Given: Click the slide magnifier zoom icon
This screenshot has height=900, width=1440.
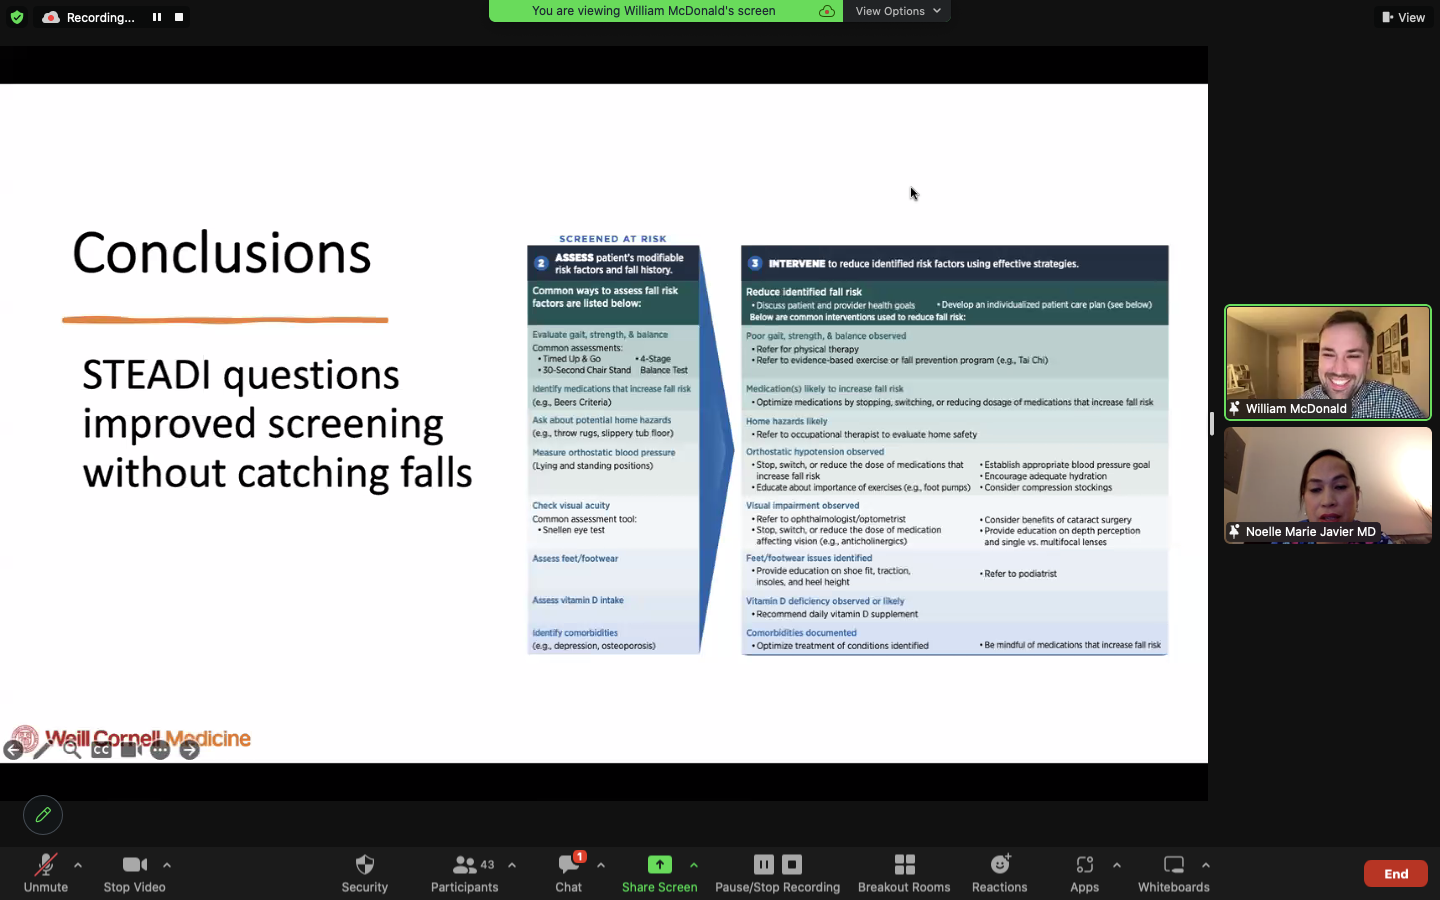Looking at the screenshot, I should pyautogui.click(x=72, y=749).
